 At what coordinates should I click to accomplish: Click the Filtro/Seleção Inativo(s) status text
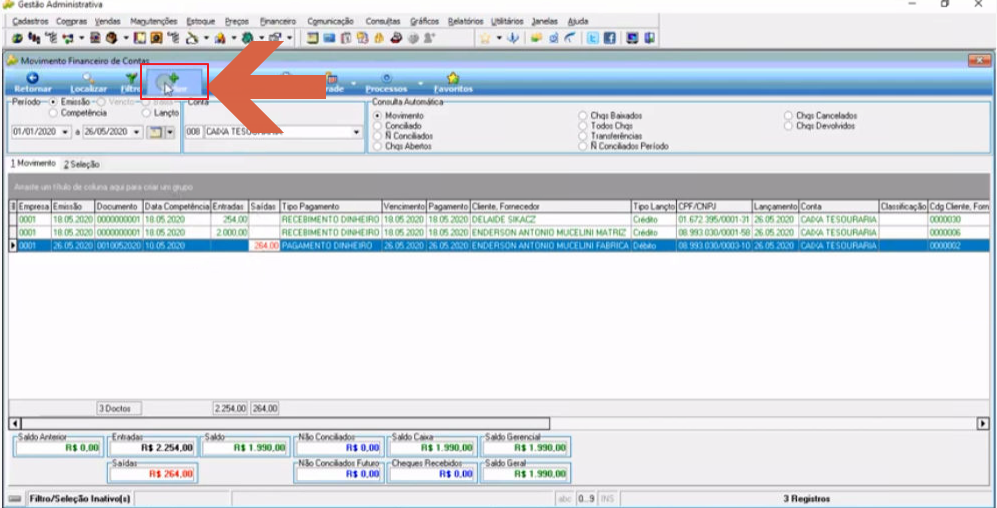80,499
